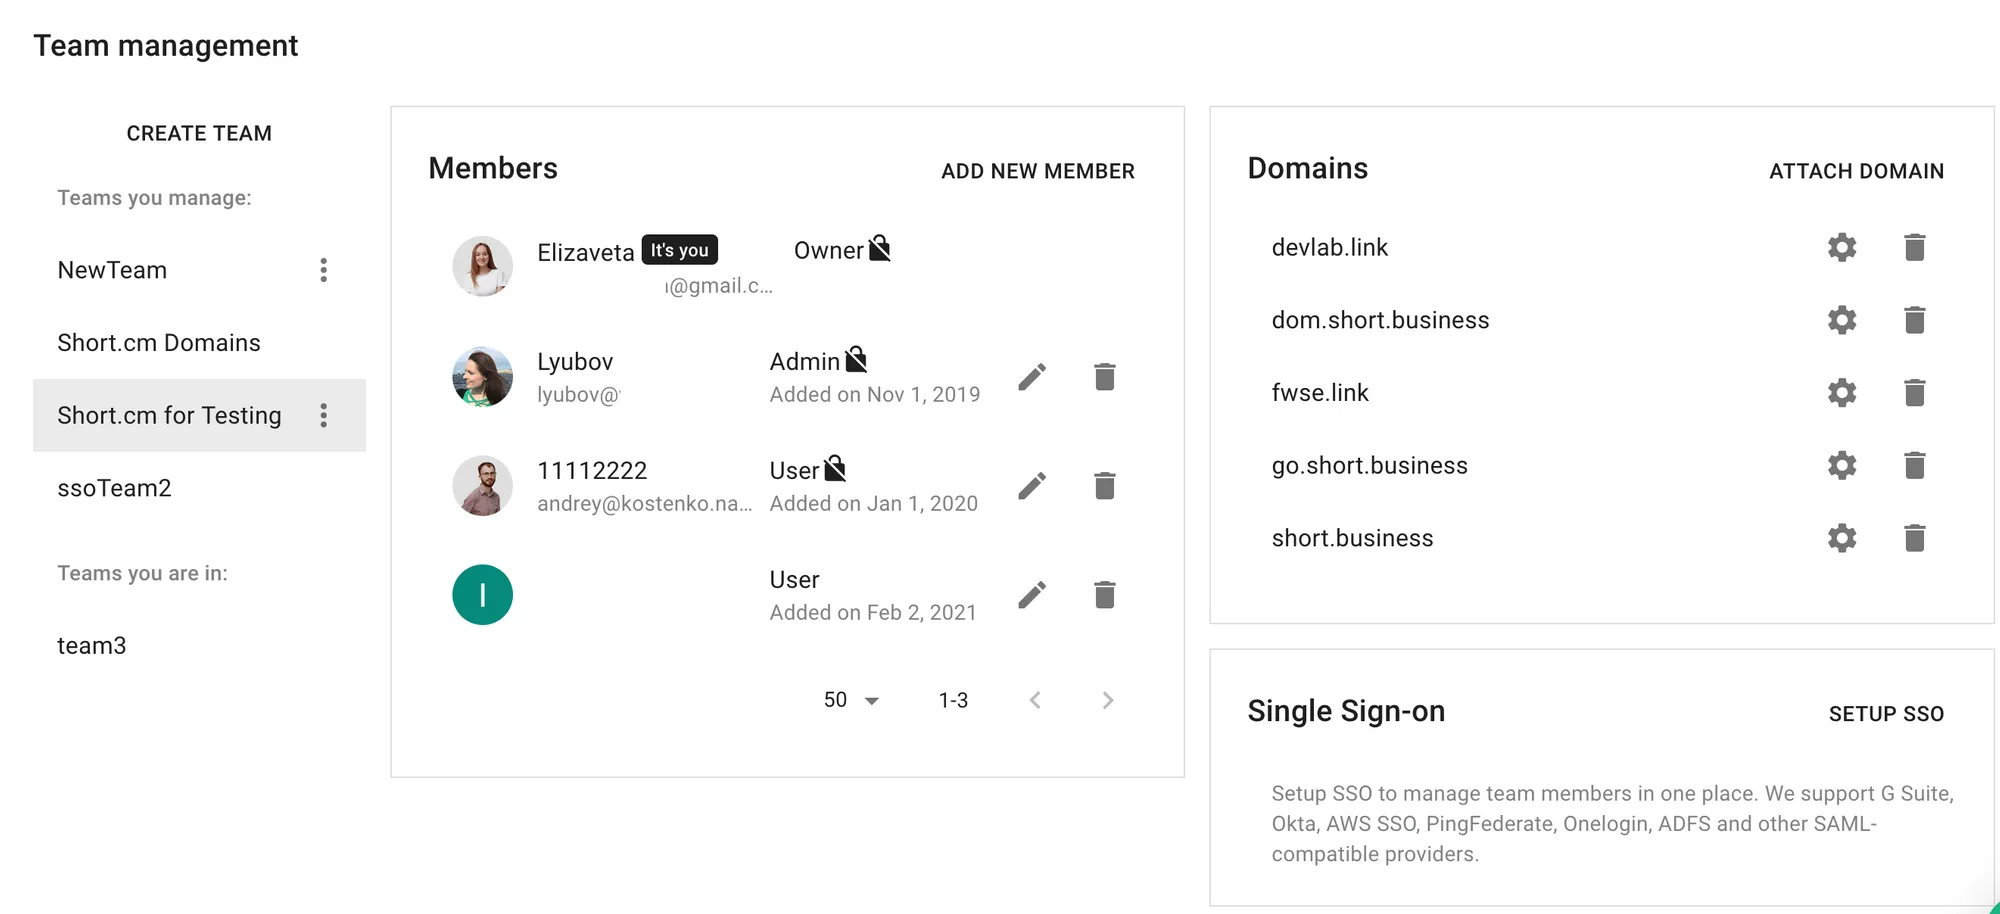Click Elizaveta's profile avatar
This screenshot has width=2000, height=914.
pos(483,266)
